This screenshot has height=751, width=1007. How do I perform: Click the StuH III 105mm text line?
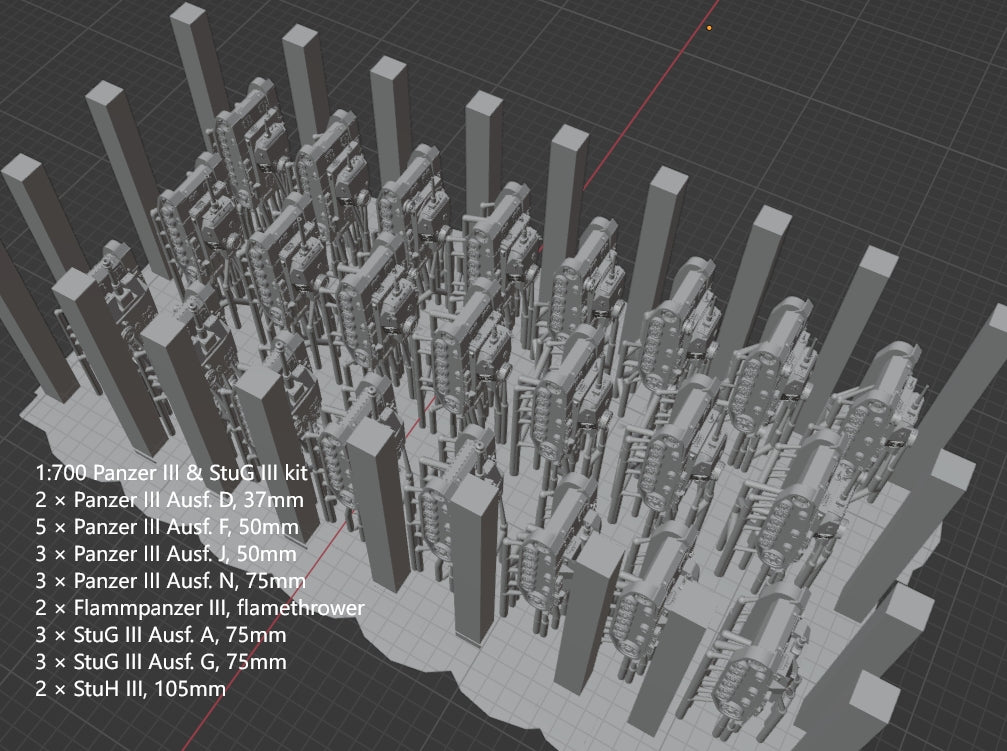[x=130, y=688]
